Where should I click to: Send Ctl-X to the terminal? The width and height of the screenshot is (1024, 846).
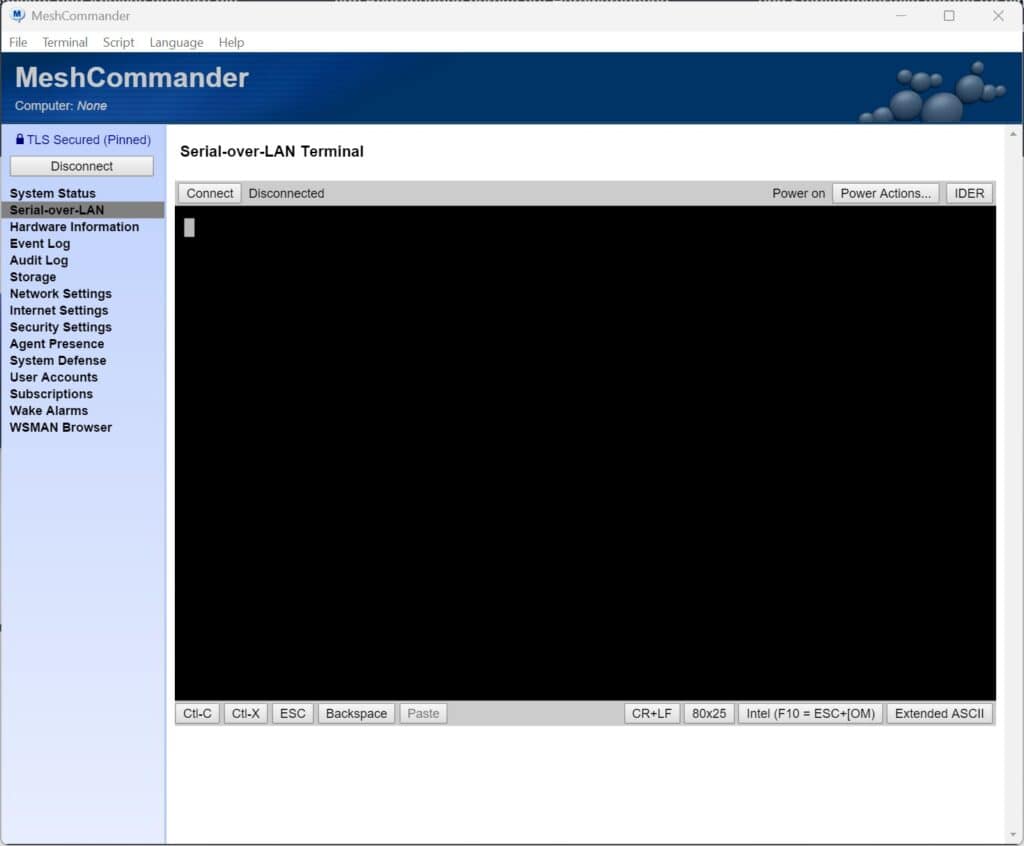246,713
